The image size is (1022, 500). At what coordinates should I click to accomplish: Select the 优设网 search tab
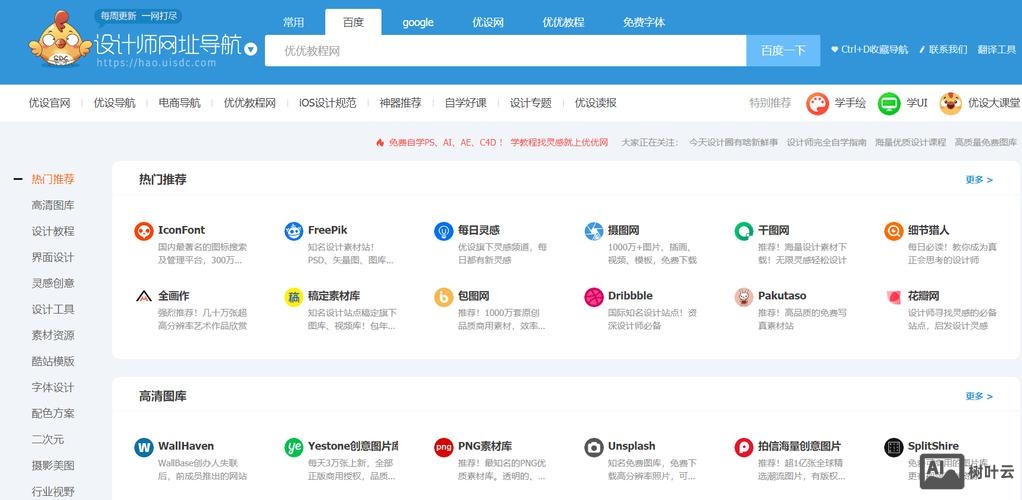pyautogui.click(x=488, y=22)
